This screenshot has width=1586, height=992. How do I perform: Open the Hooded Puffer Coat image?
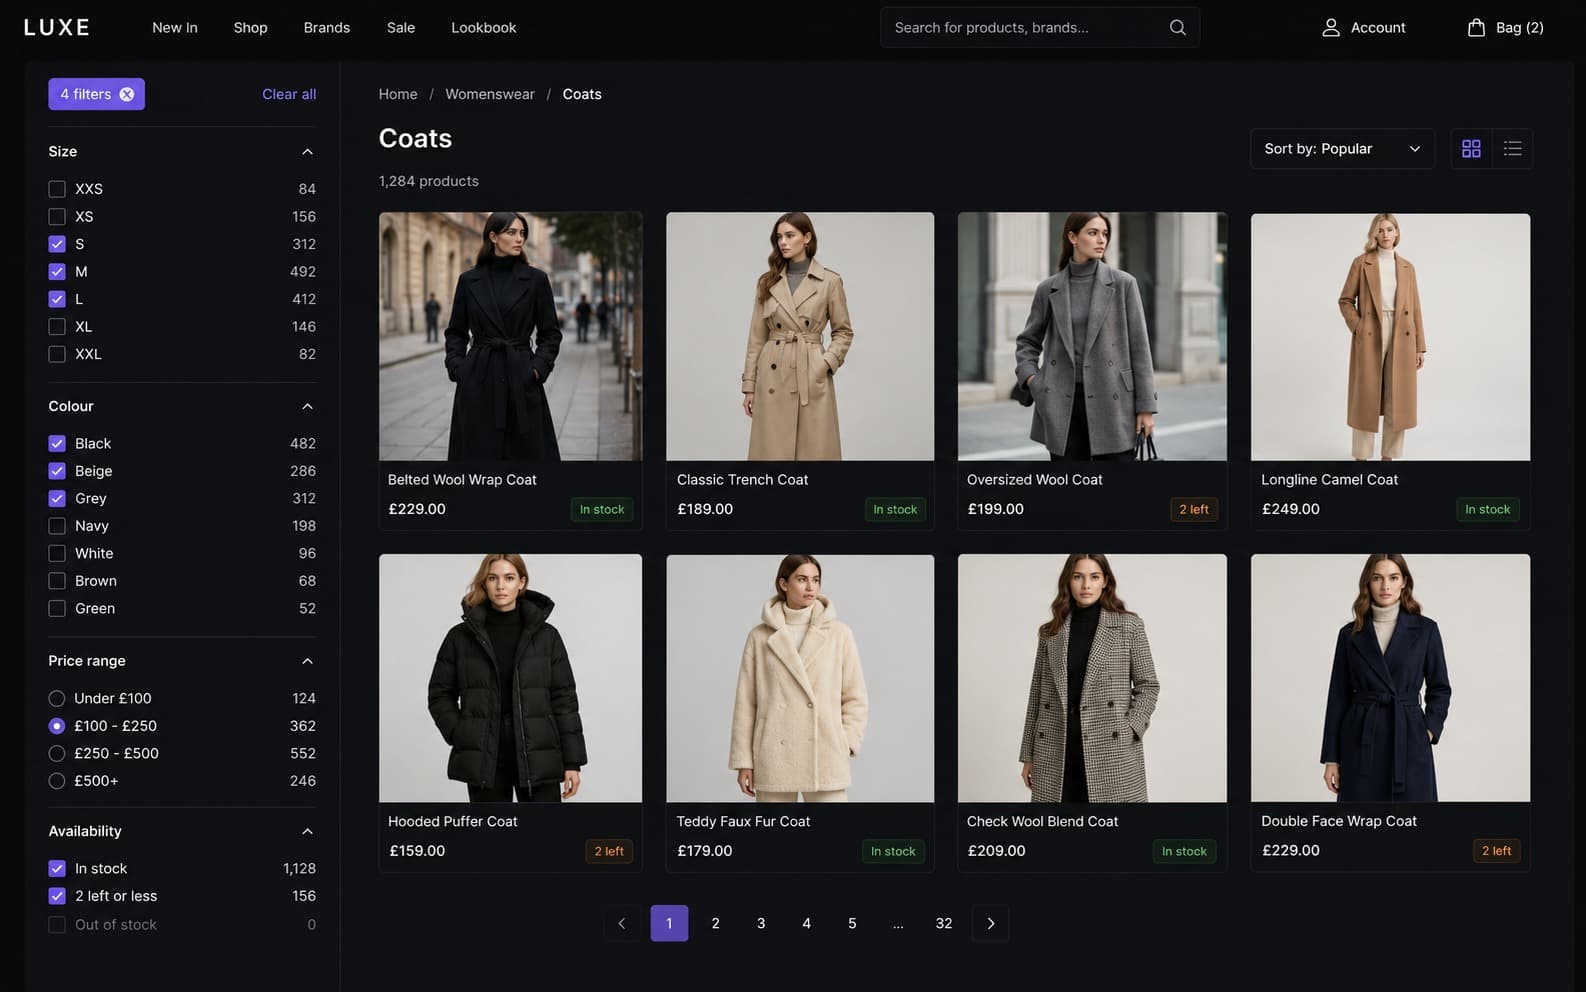click(511, 678)
